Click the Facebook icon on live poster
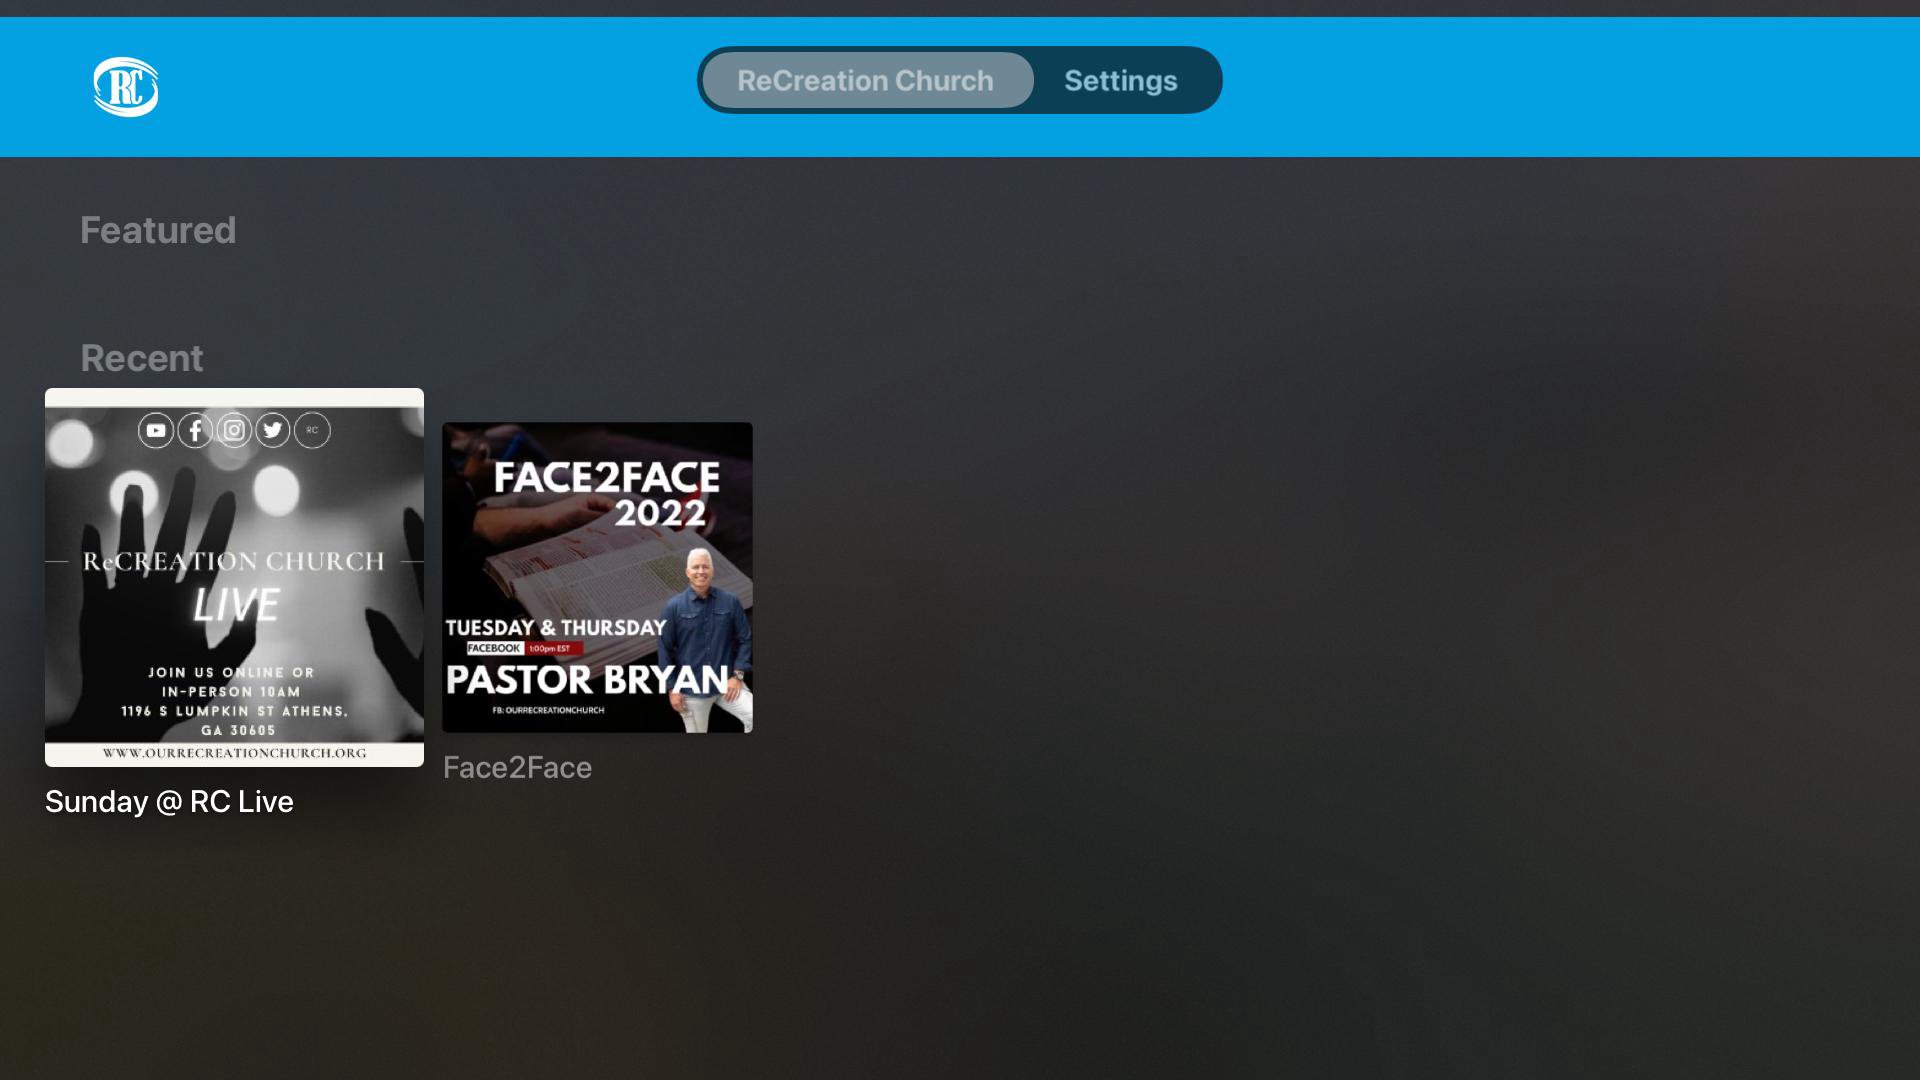1920x1080 pixels. [x=195, y=431]
